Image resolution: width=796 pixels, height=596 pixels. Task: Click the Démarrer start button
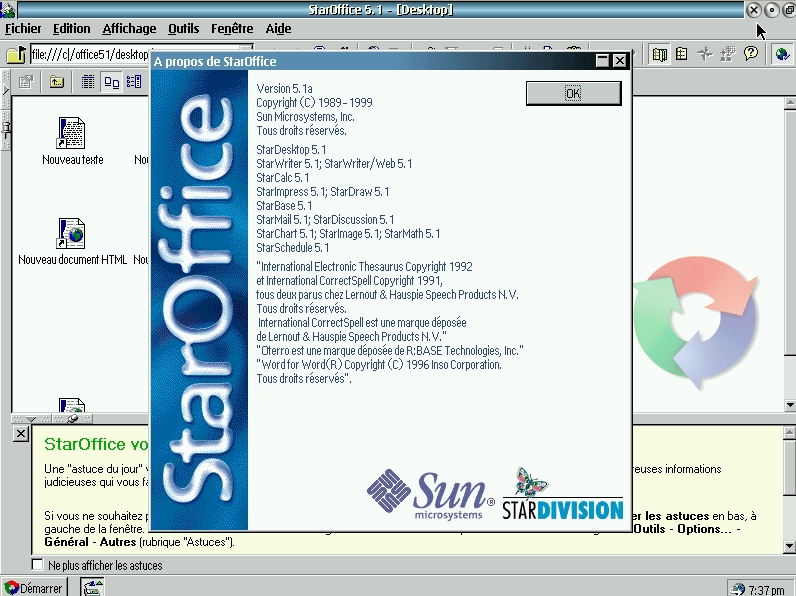click(x=34, y=588)
